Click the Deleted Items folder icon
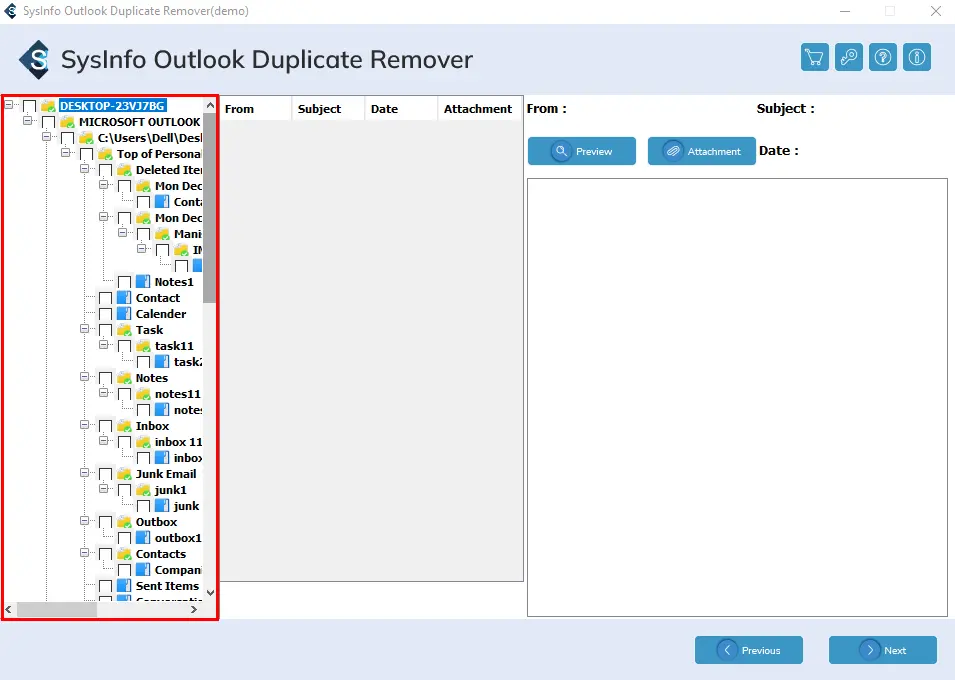The width and height of the screenshot is (955, 680). pos(124,170)
